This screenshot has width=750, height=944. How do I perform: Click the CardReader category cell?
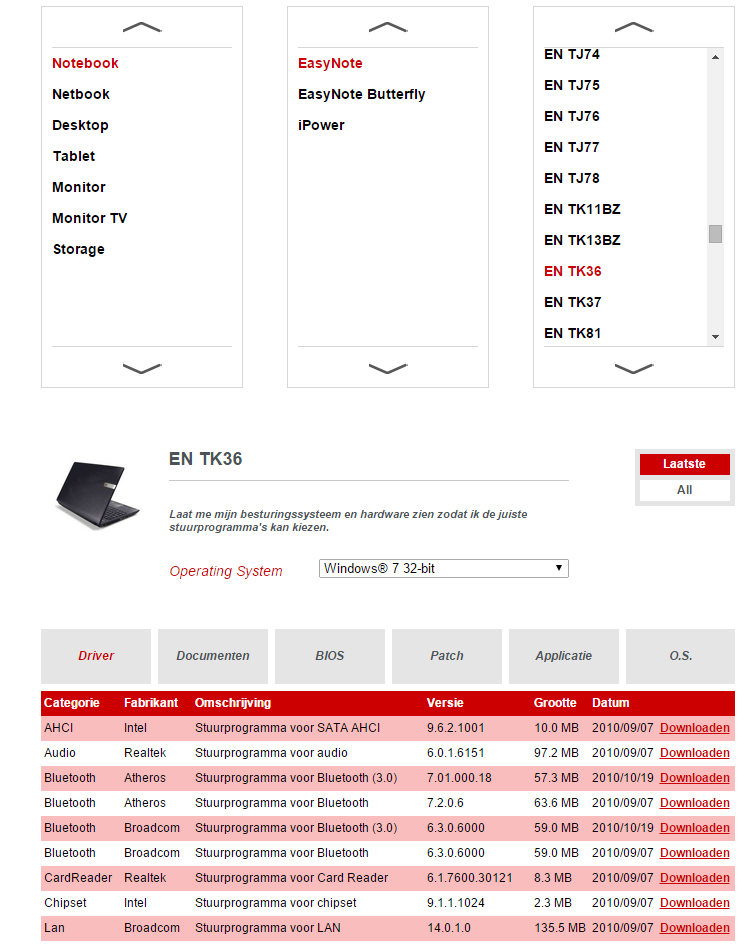tap(78, 878)
